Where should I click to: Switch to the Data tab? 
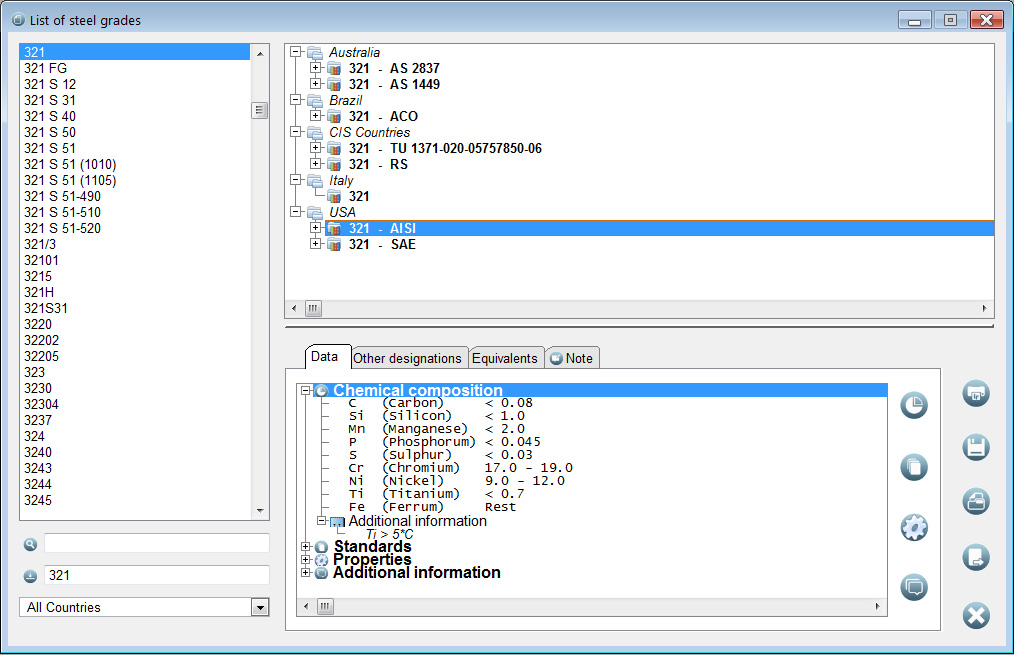327,356
